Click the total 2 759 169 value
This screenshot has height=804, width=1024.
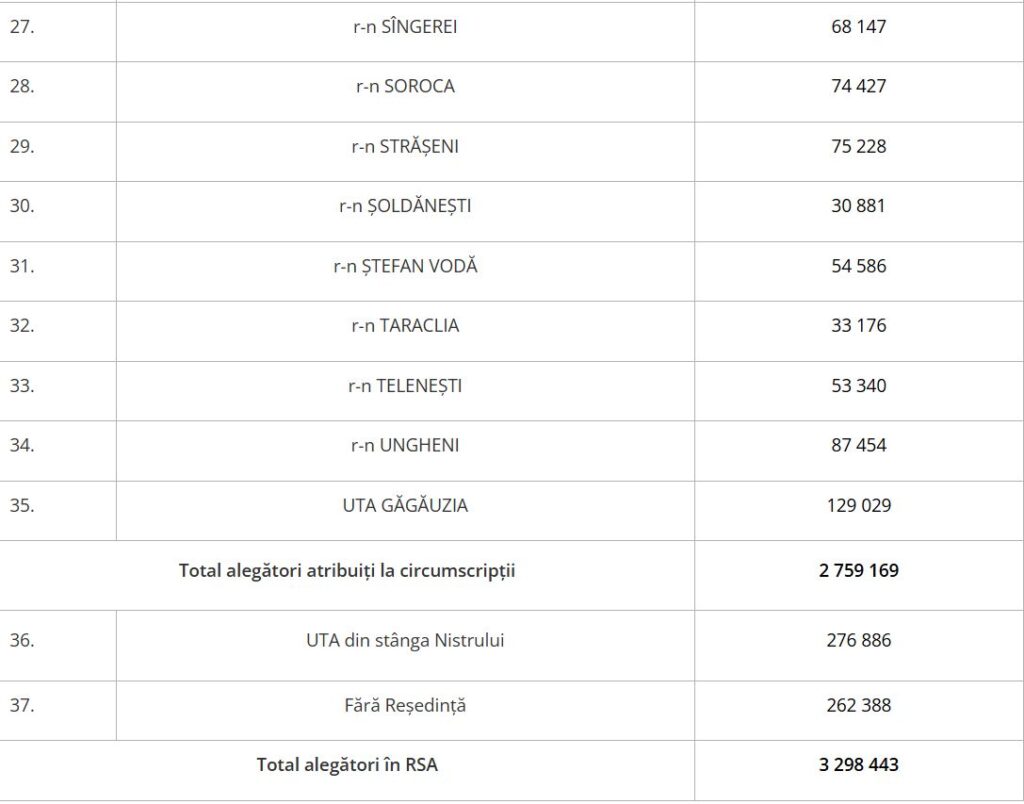pos(858,570)
